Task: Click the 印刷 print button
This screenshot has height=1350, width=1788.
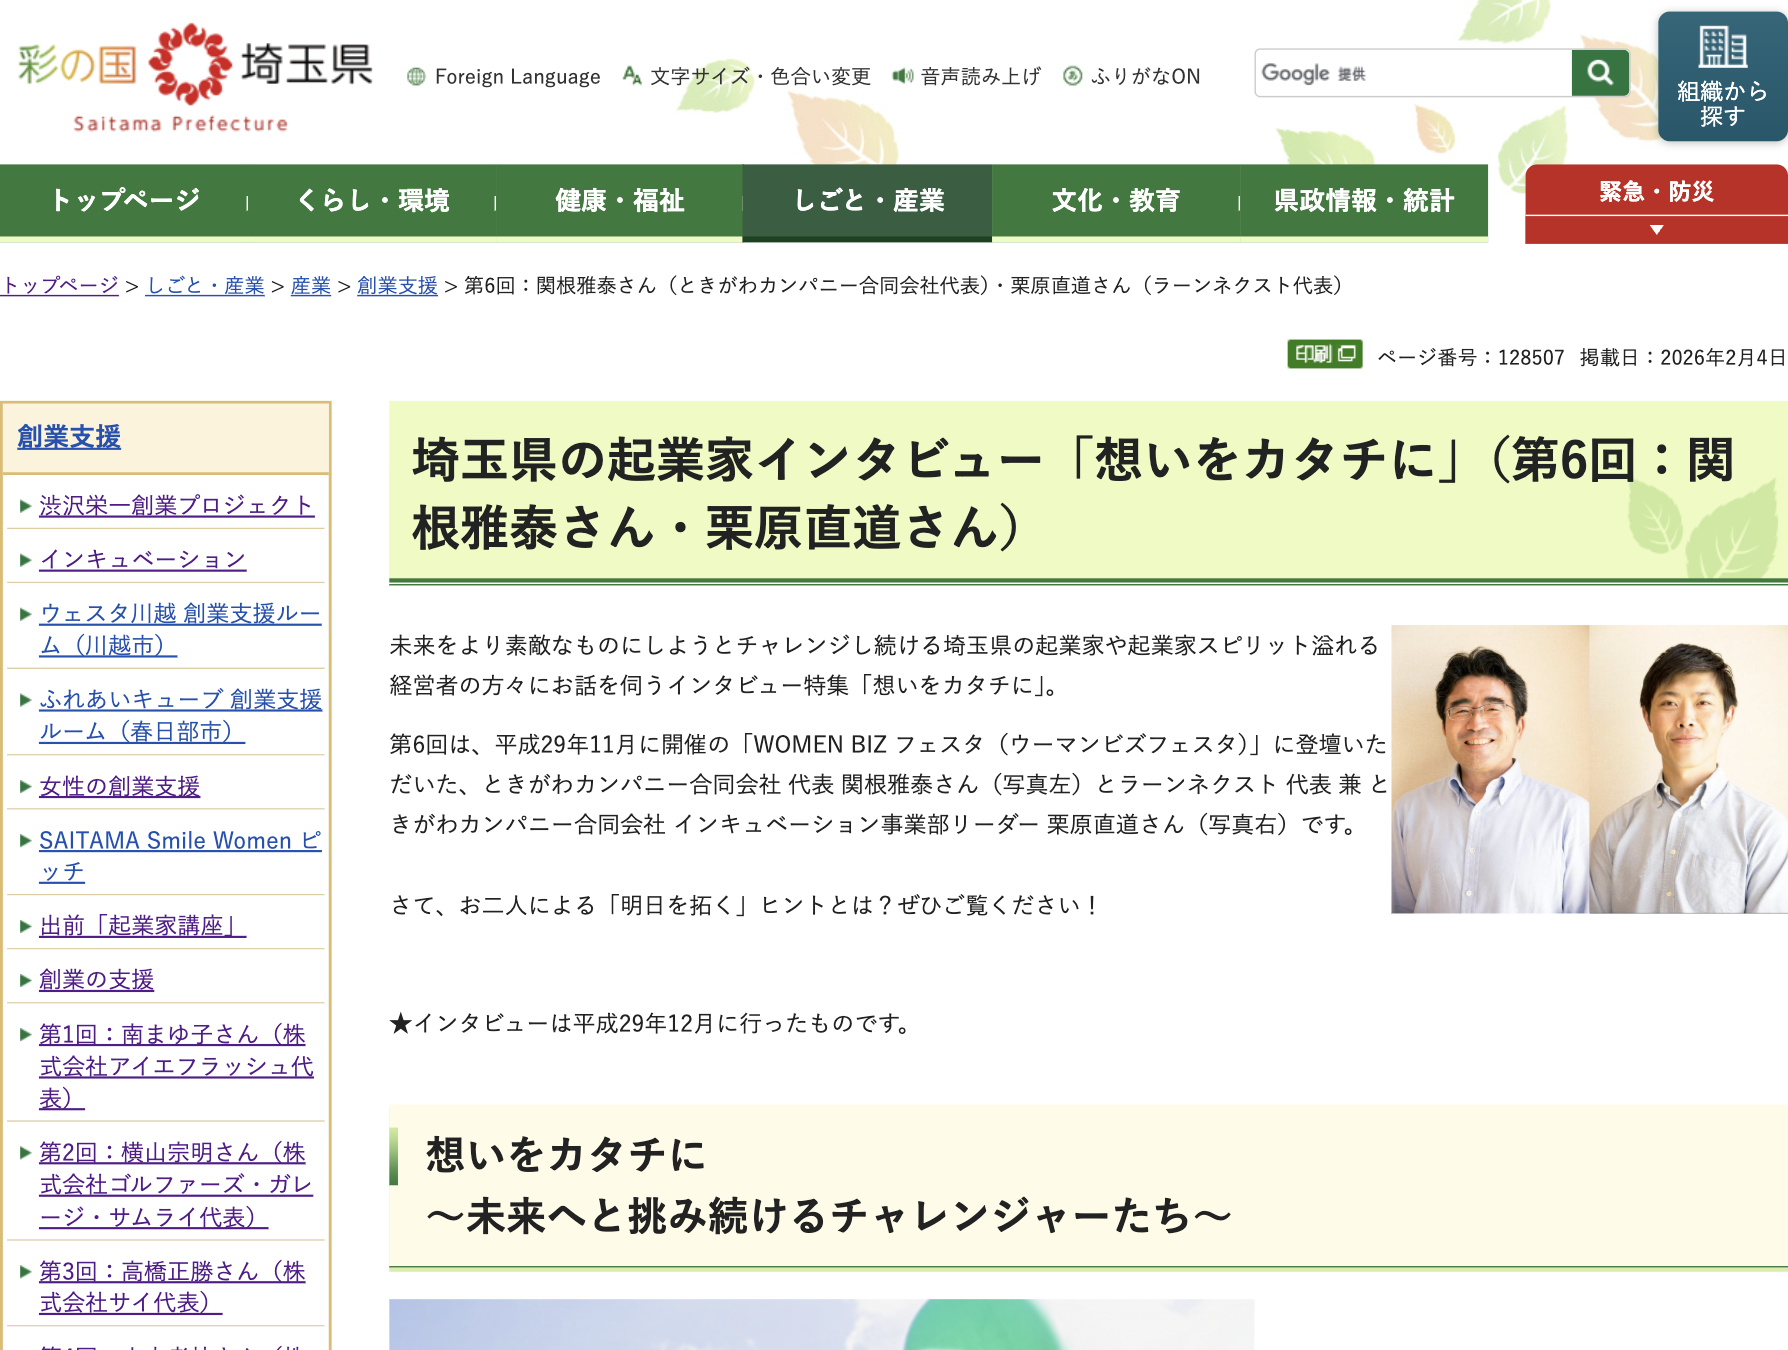Action: tap(1324, 354)
